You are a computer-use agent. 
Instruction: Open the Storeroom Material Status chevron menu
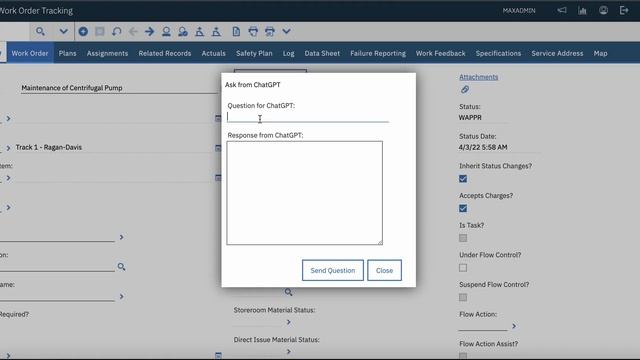tap(289, 322)
